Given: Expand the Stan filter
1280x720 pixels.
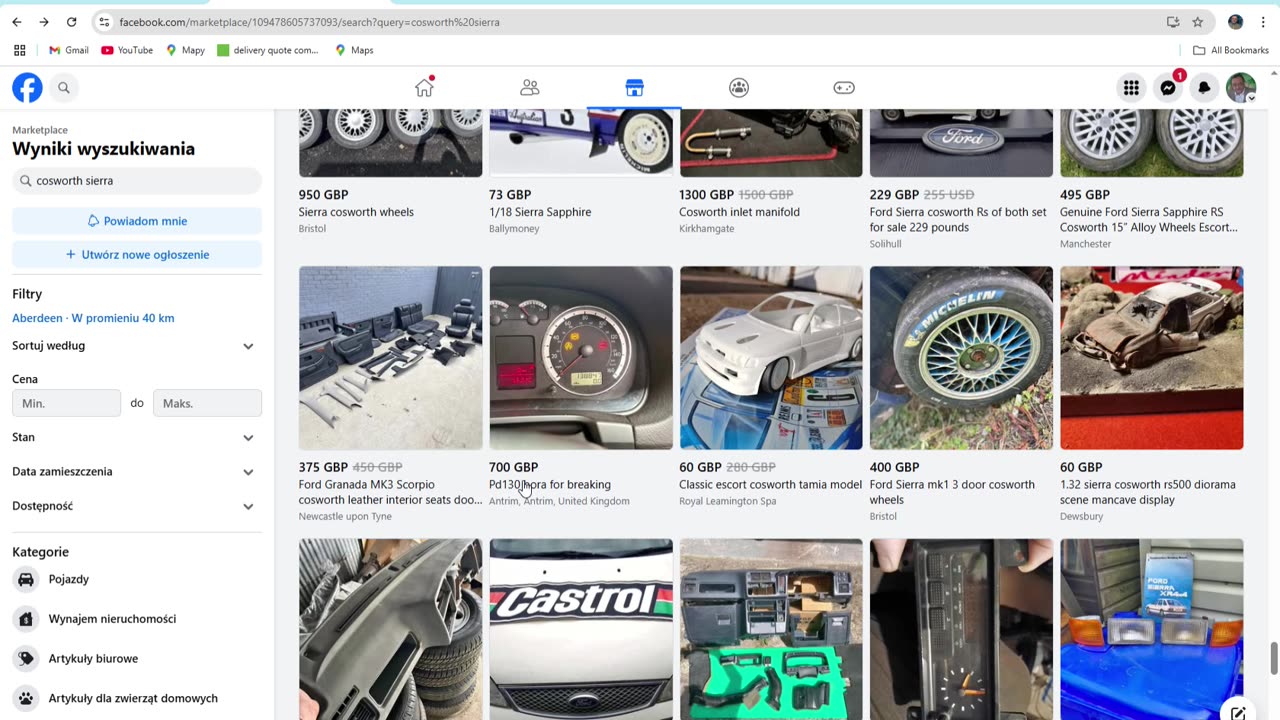Looking at the screenshot, I should 135,437.
